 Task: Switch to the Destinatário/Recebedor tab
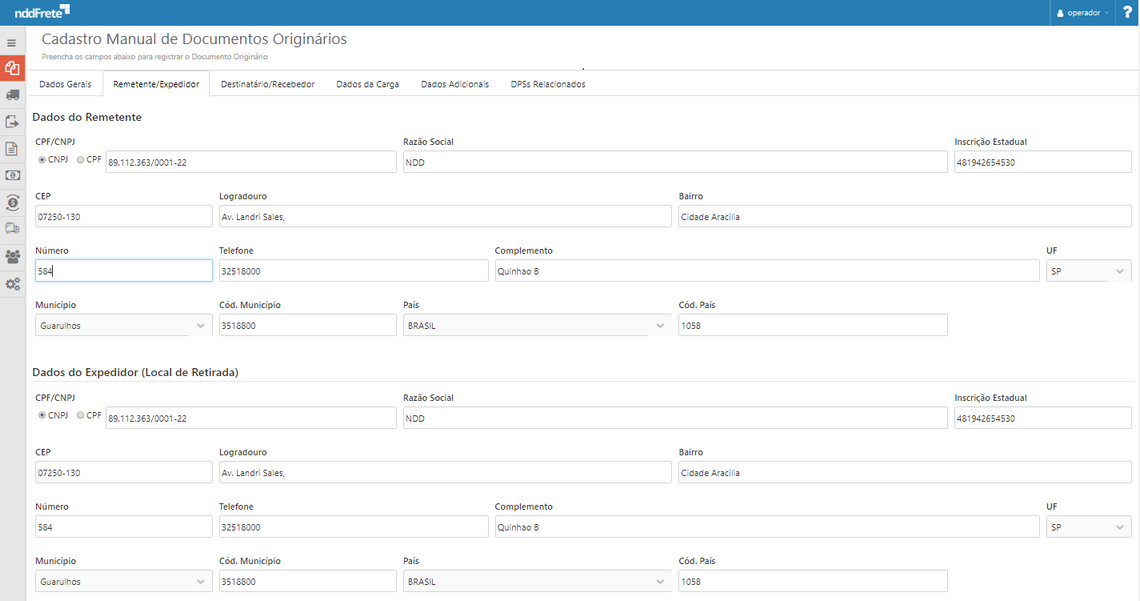tap(267, 84)
